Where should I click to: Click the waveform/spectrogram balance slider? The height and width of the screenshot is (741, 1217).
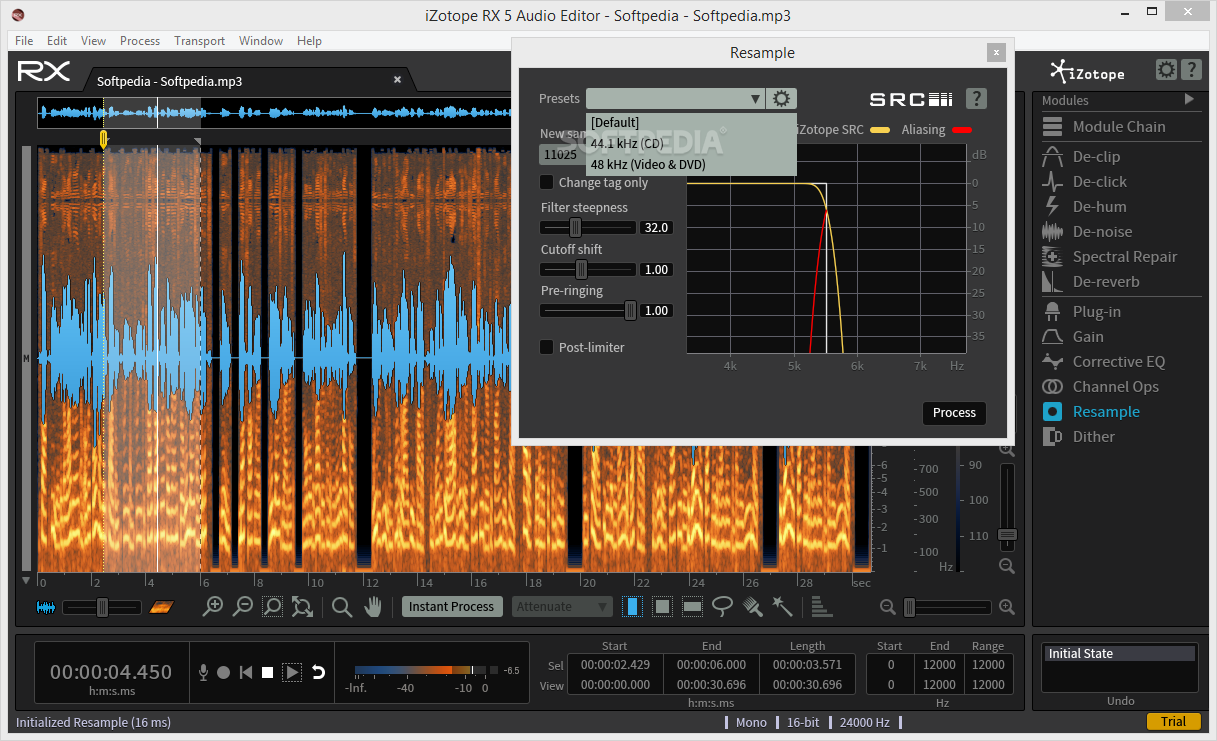102,607
